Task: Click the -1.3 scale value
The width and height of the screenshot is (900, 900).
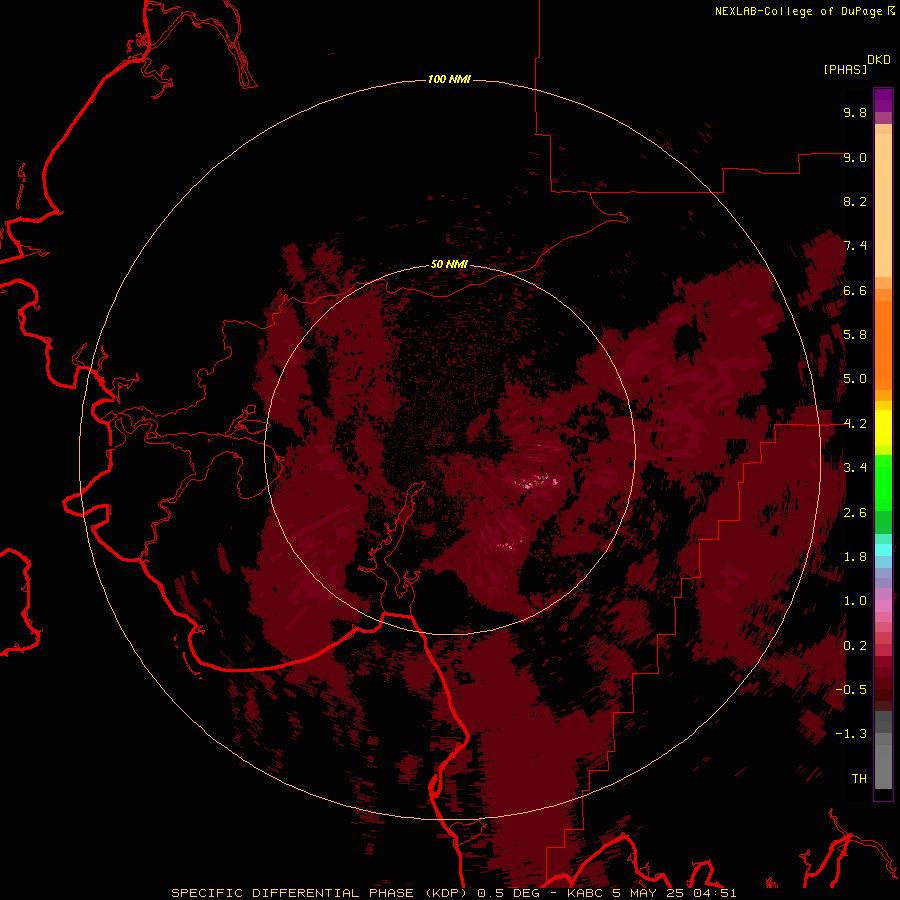Action: coord(851,734)
